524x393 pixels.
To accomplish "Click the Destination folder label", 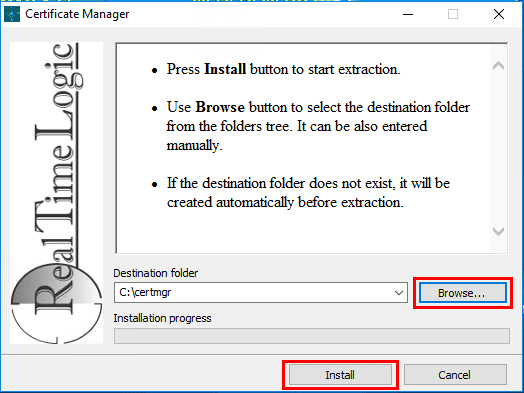I will tap(156, 273).
